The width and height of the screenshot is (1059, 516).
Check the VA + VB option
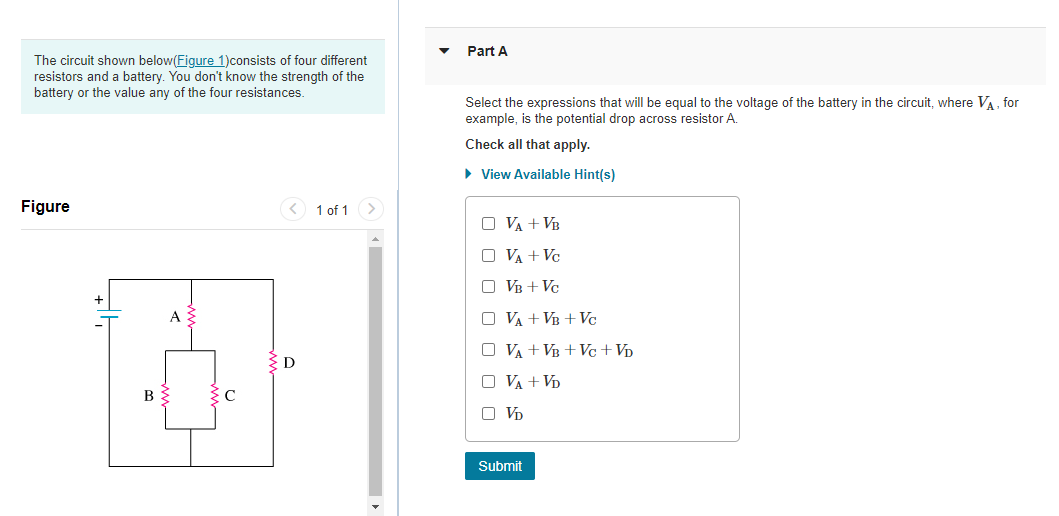click(488, 224)
